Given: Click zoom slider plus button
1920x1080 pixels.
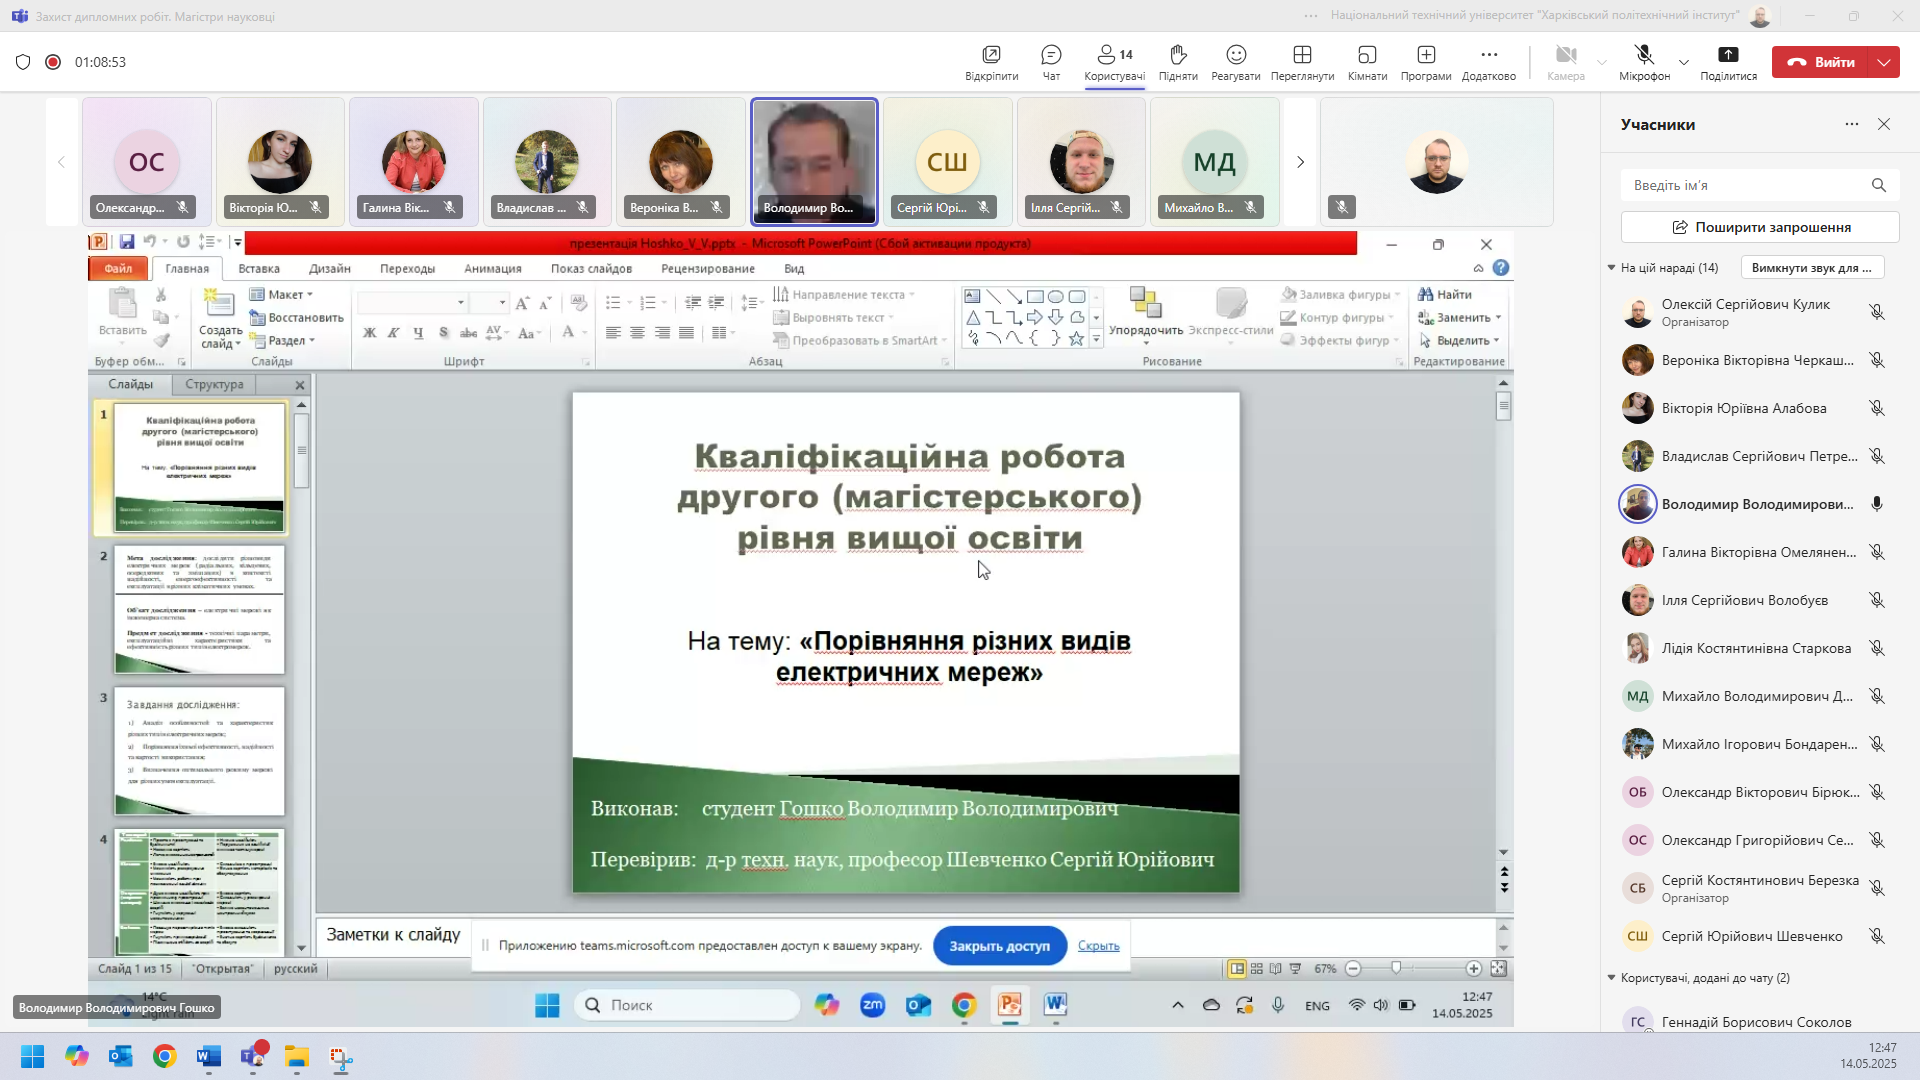Looking at the screenshot, I should point(1473,968).
